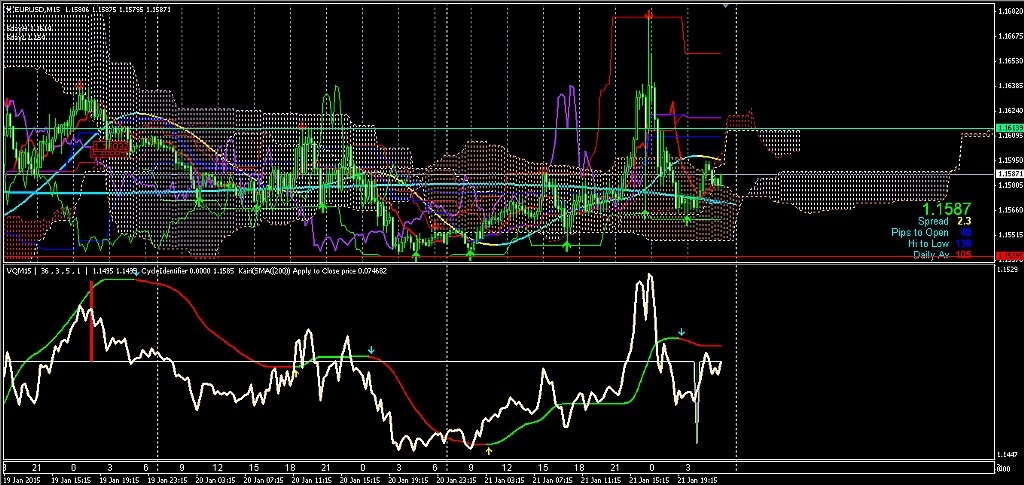Click the 19 Jan 2015 date label
Image resolution: width=1024 pixels, height=485 pixels.
pyautogui.click(x=23, y=480)
